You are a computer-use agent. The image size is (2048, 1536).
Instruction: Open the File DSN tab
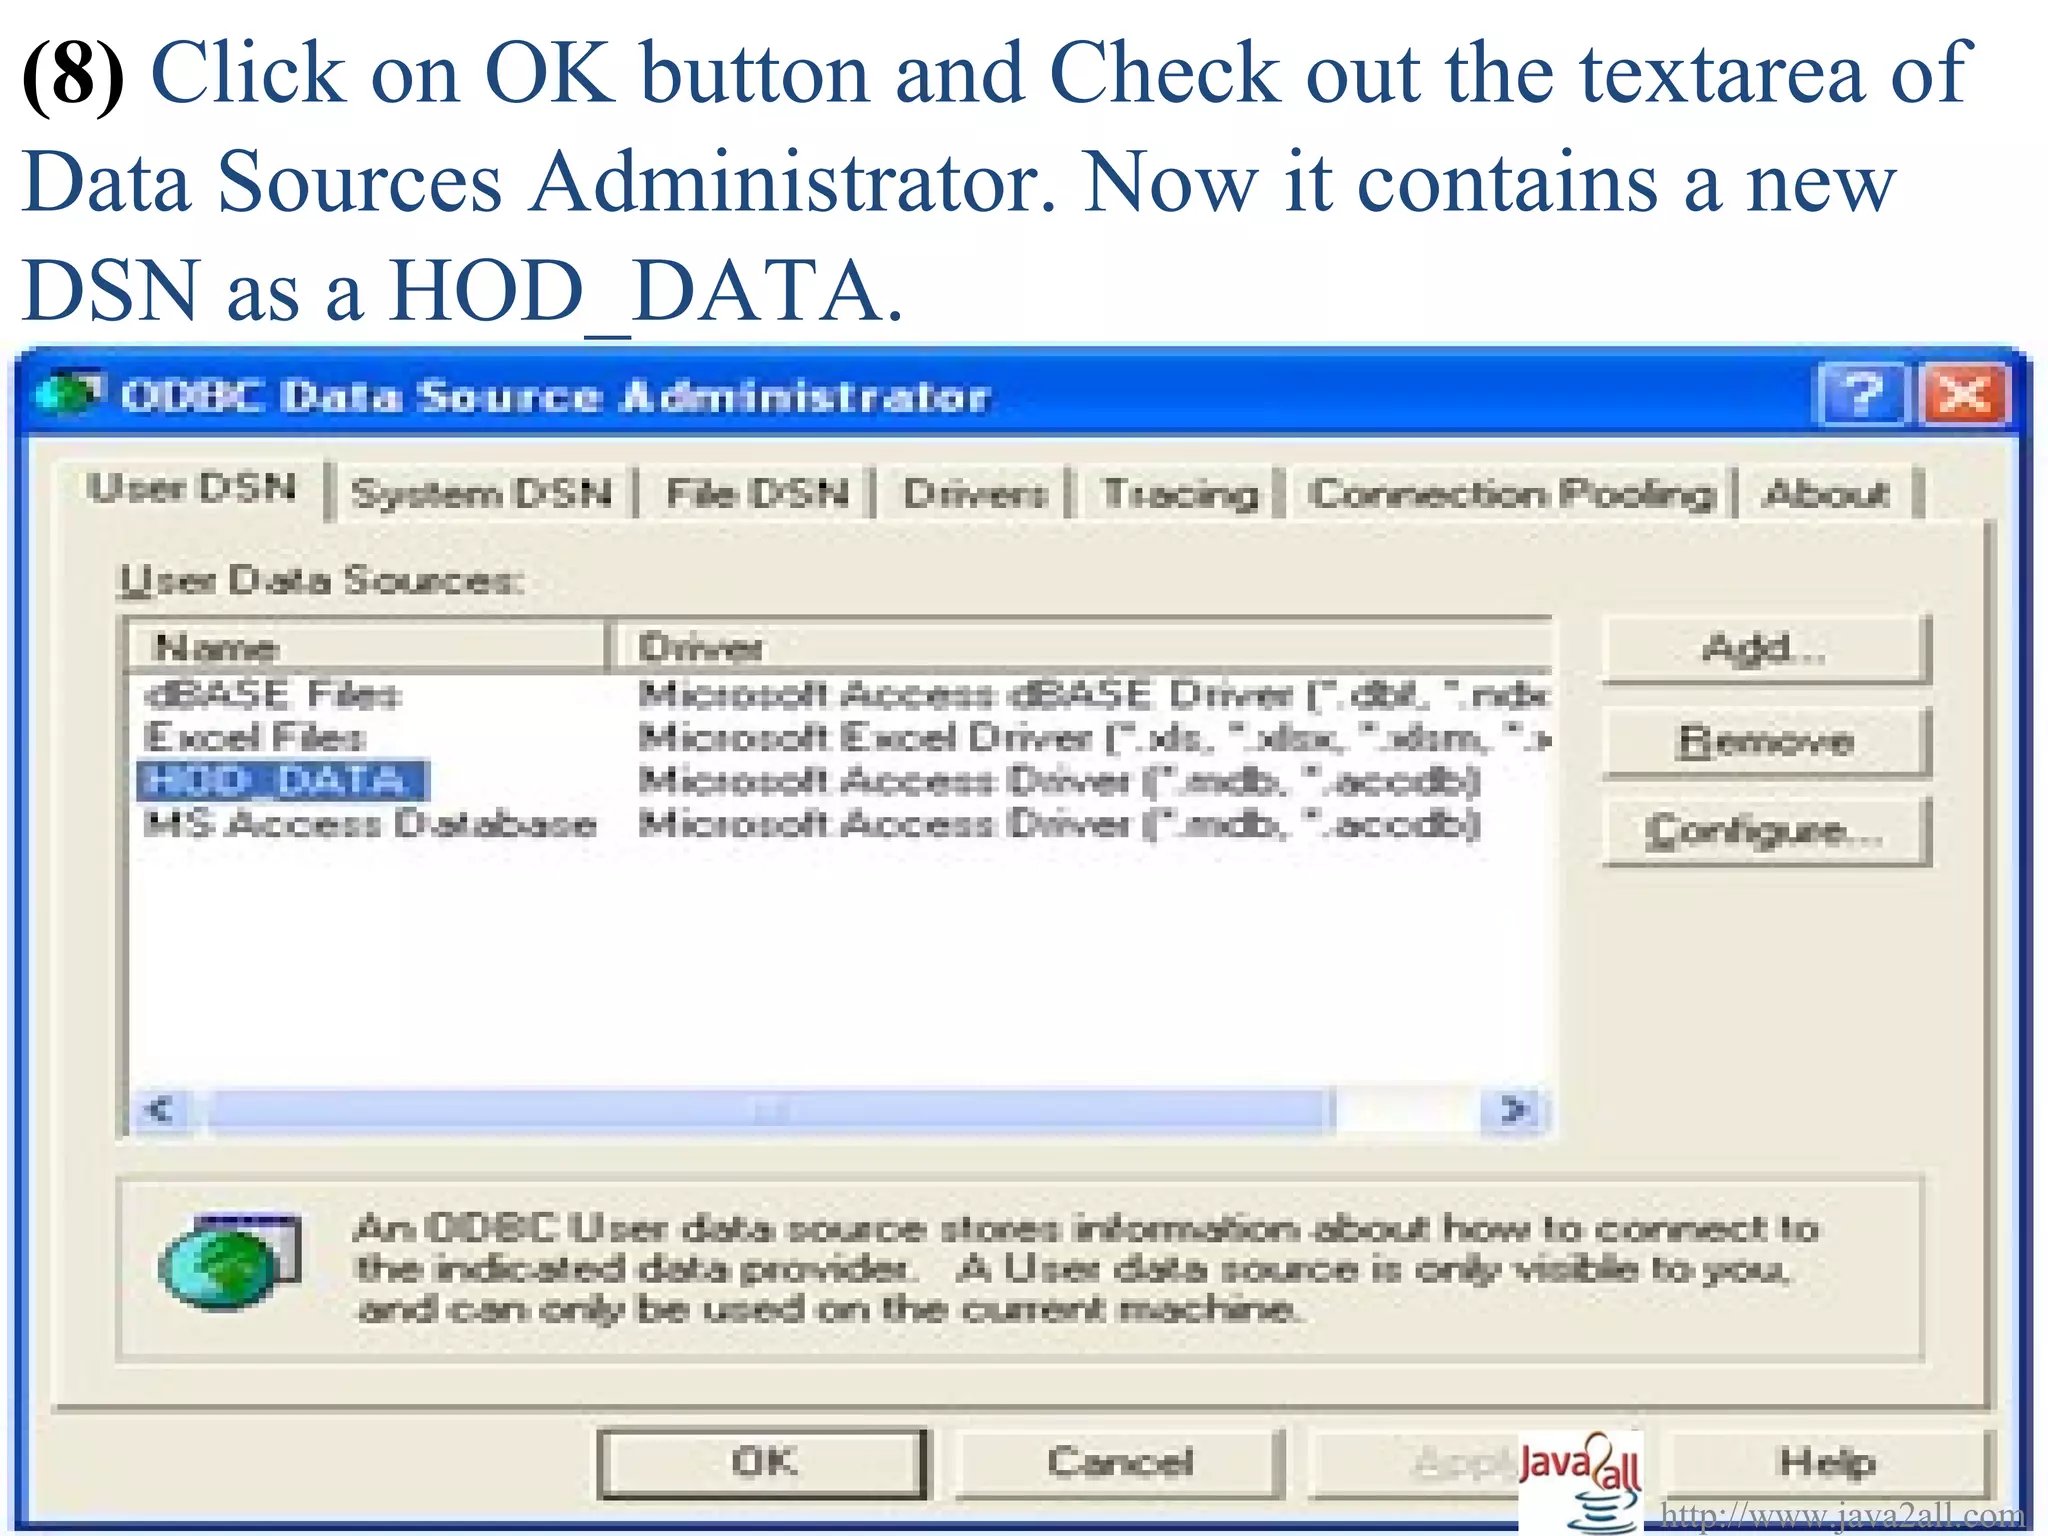coord(757,494)
